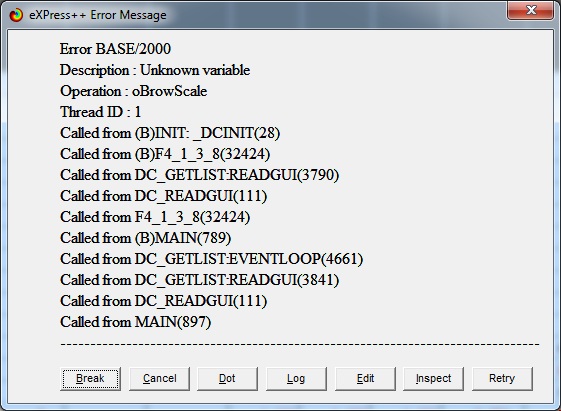Viewport: 561px width, 411px height.
Task: Click the Break button
Action: (x=90, y=379)
